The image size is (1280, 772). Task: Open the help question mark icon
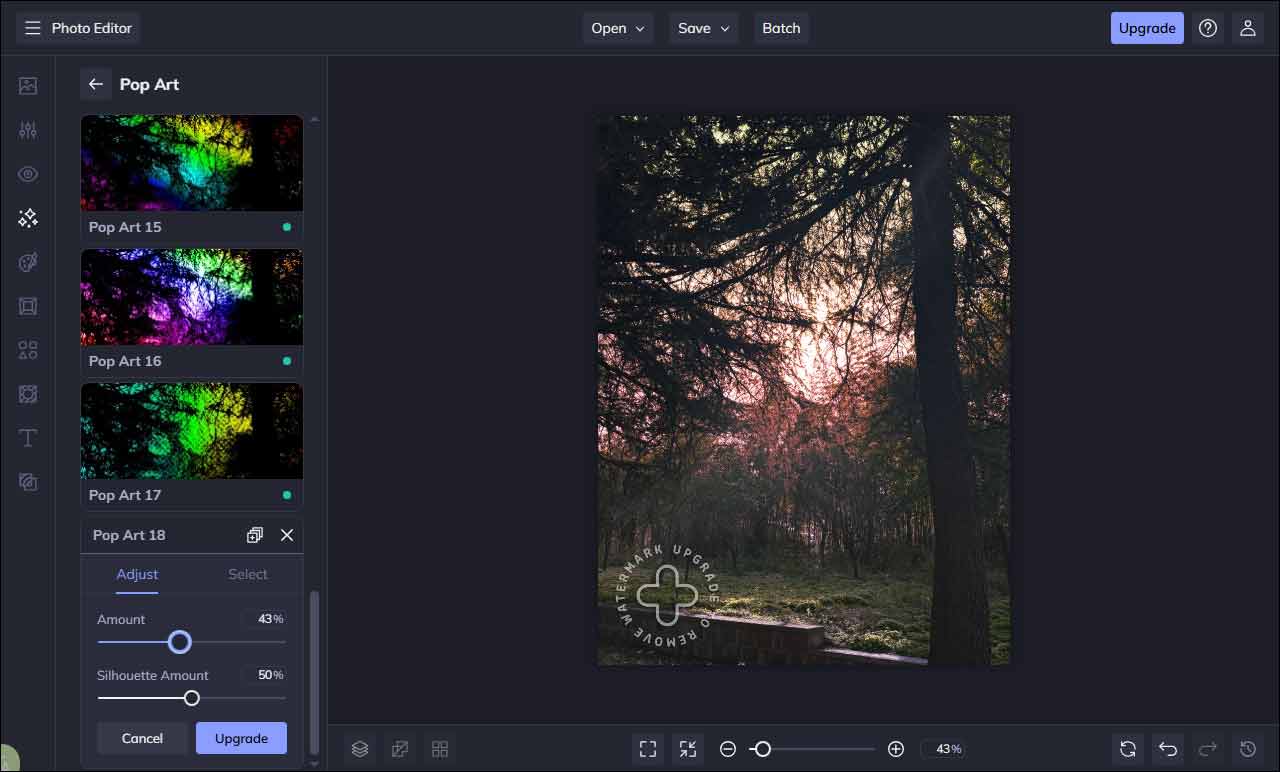pyautogui.click(x=1208, y=28)
